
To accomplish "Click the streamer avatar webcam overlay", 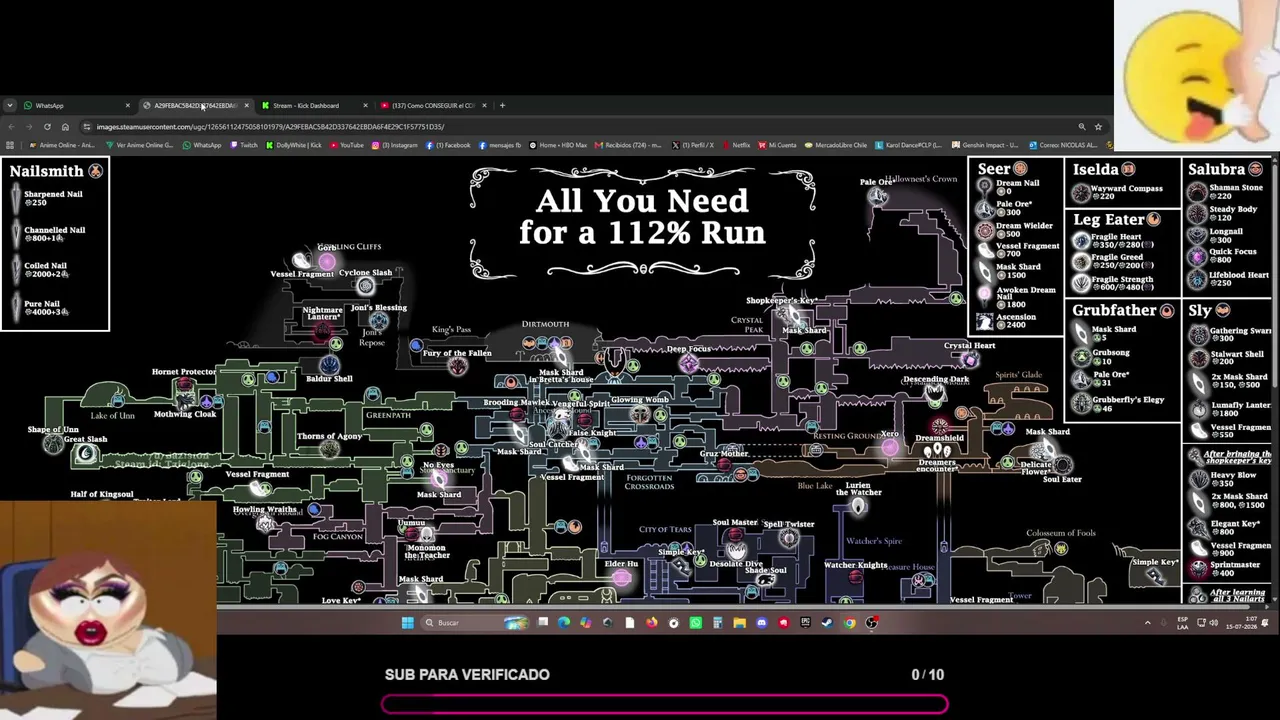I will pos(108,609).
